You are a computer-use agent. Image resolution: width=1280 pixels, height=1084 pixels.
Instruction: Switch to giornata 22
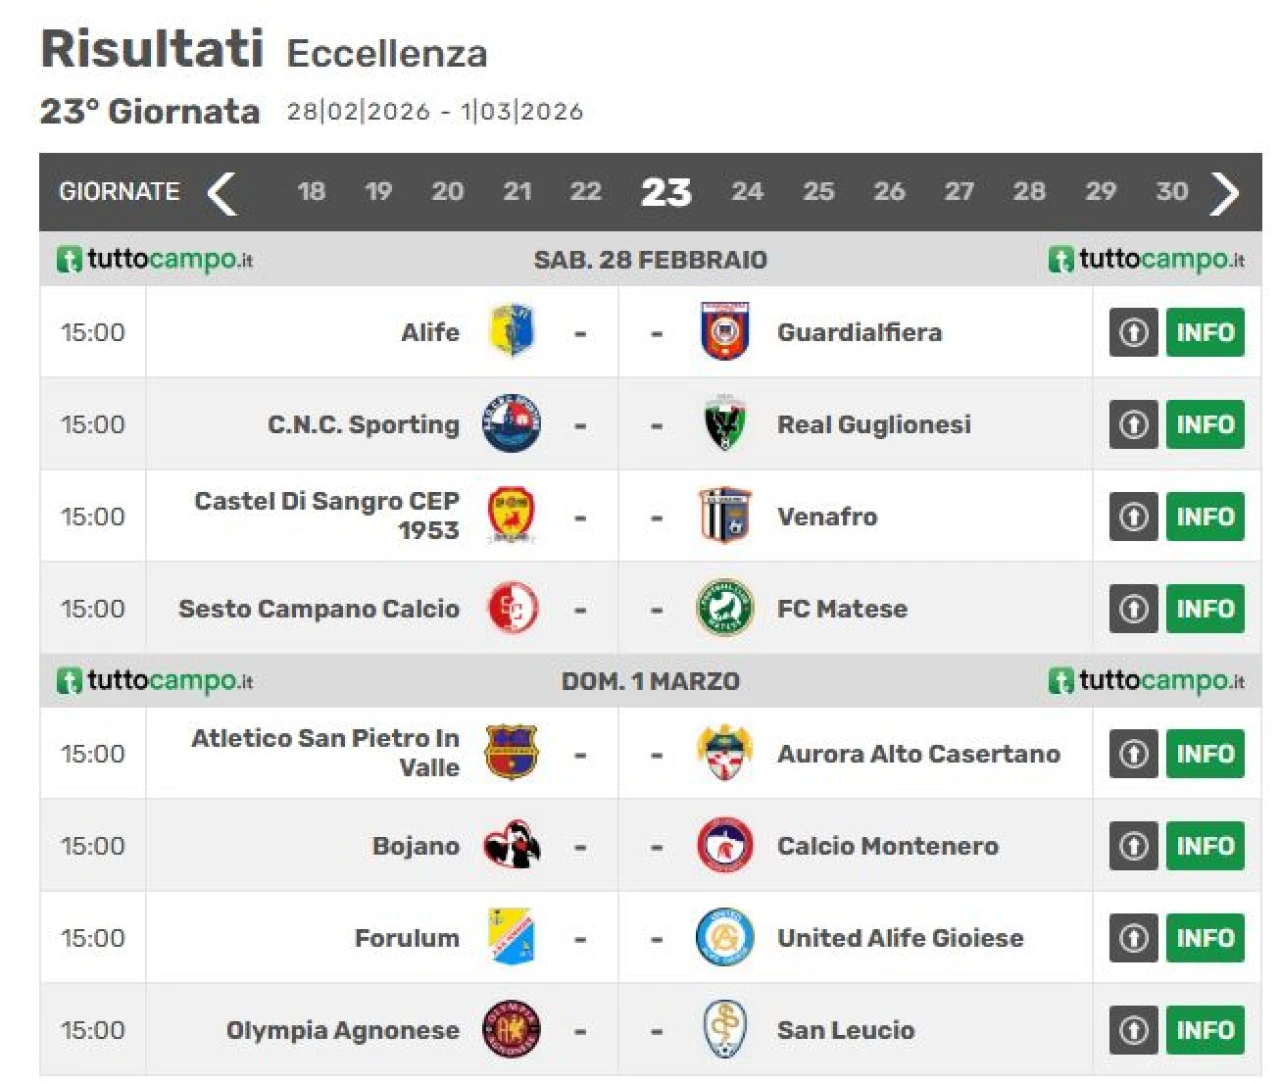(x=585, y=191)
